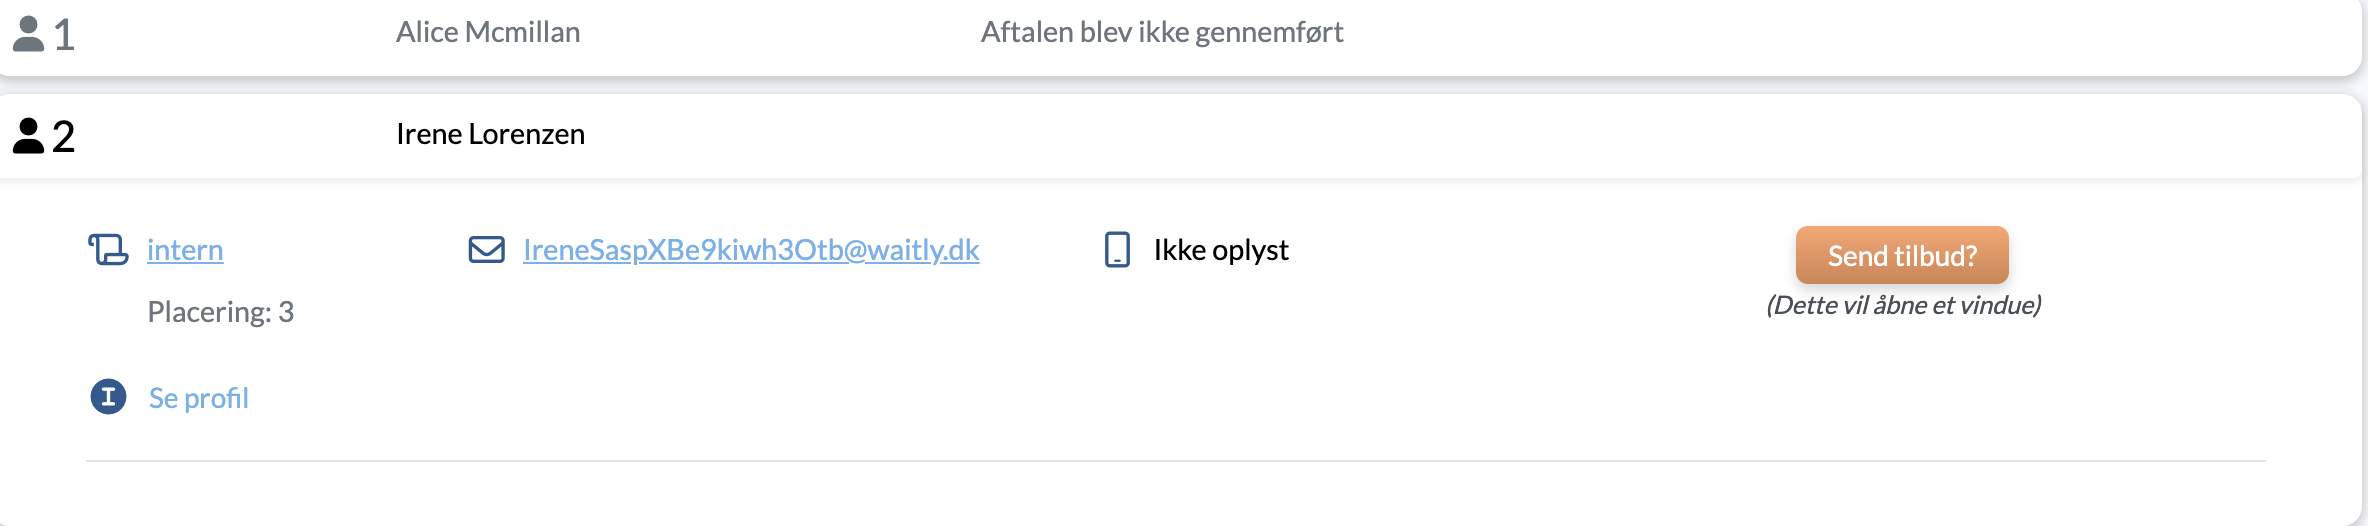
Task: Click the Aftalen blev ikke gennemført status text
Action: click(x=1162, y=32)
